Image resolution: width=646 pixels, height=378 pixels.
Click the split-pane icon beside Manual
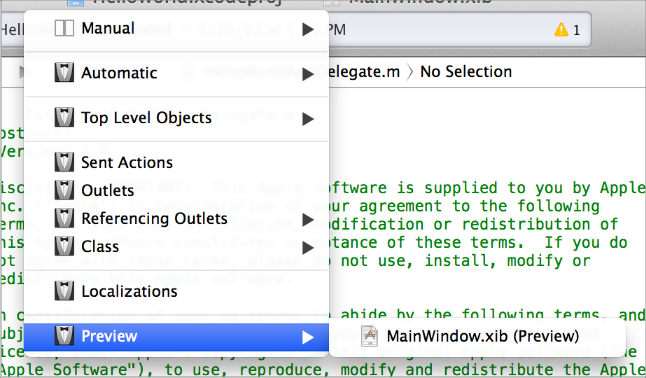point(64,28)
